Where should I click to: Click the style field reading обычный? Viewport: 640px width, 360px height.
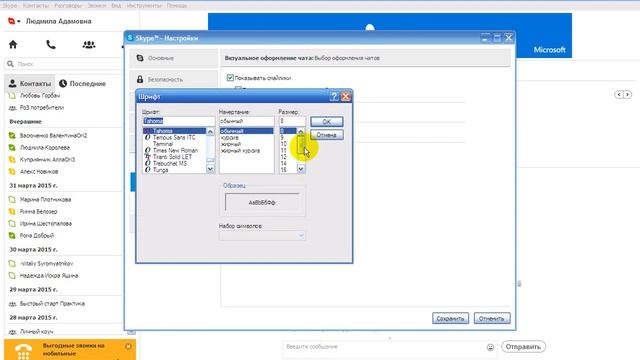pos(247,121)
